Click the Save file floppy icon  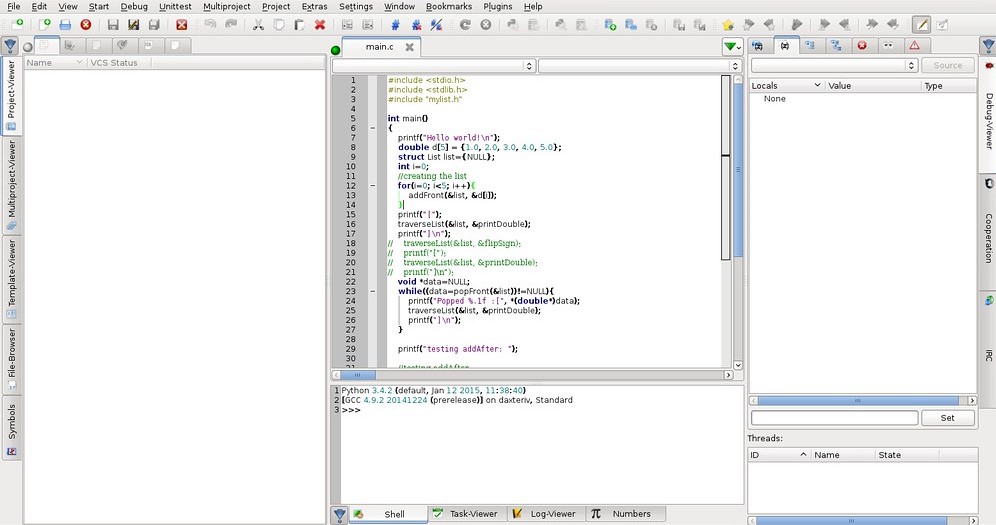coord(112,24)
